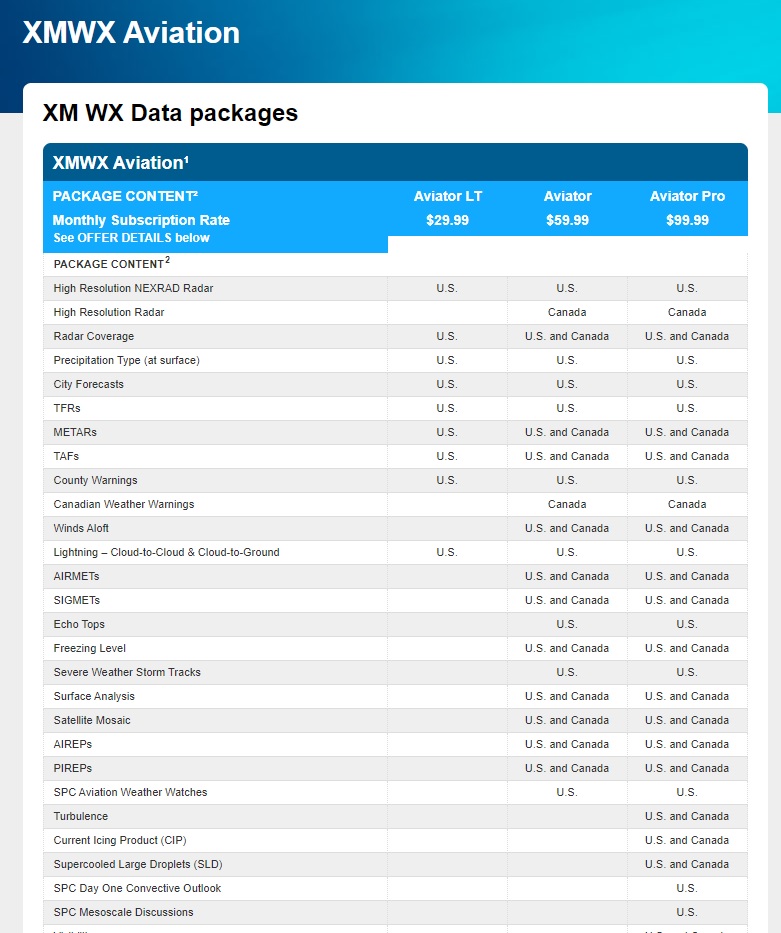The width and height of the screenshot is (781, 933).
Task: Click the METARs row label
Action: [x=75, y=432]
